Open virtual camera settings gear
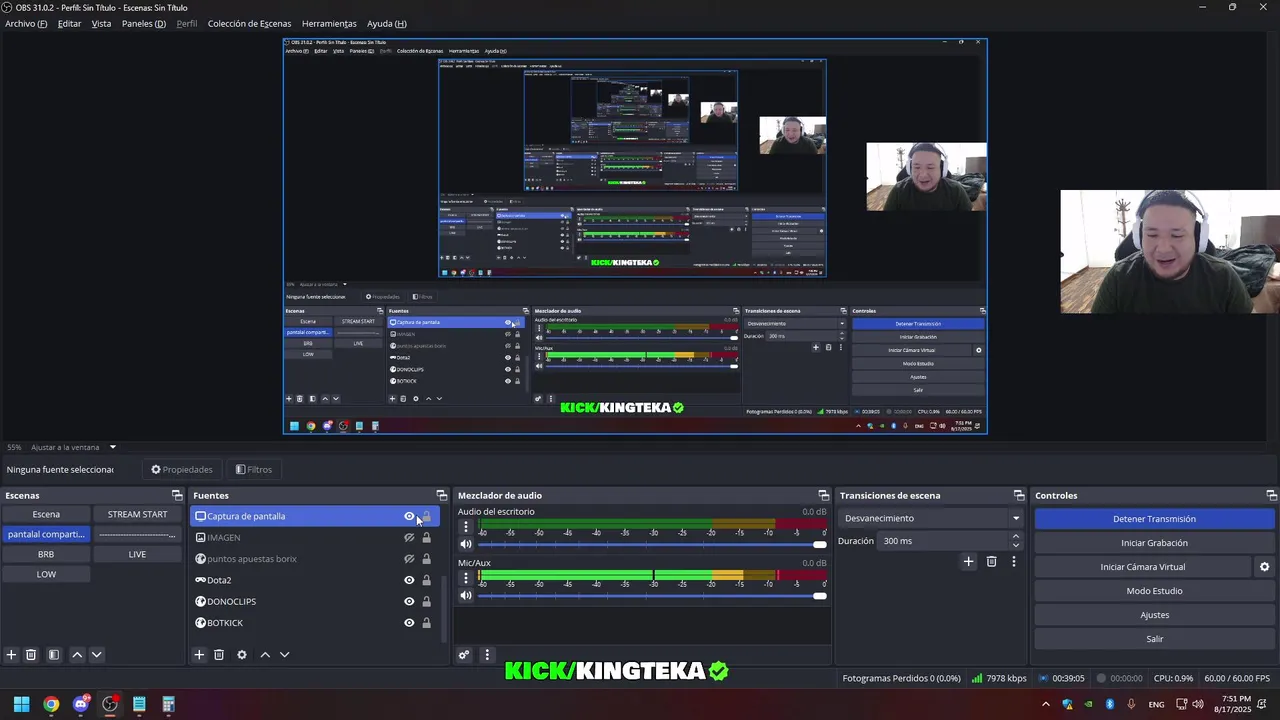This screenshot has width=1280, height=720. point(1264,567)
